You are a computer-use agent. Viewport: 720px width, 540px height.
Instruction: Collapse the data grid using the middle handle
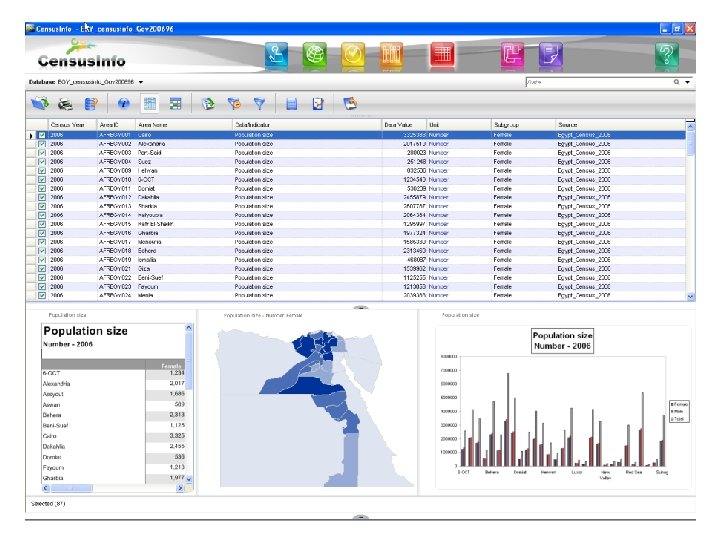(x=361, y=307)
